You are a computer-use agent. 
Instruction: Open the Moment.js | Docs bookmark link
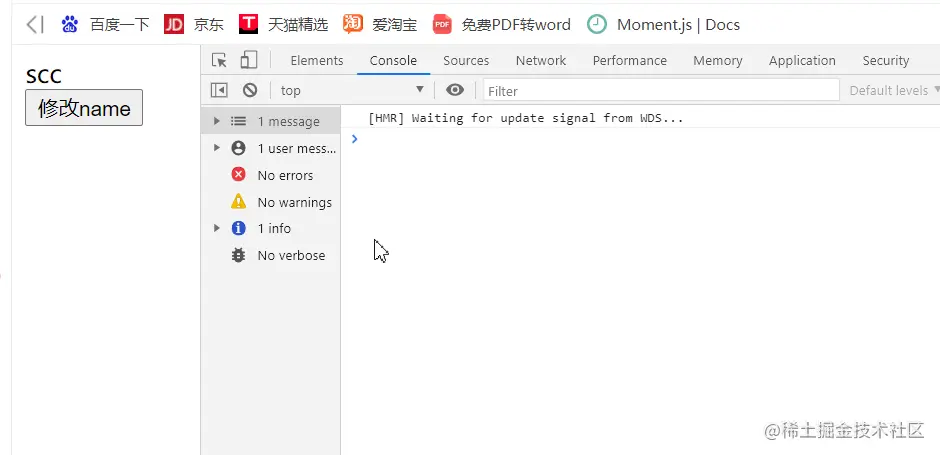pyautogui.click(x=678, y=25)
